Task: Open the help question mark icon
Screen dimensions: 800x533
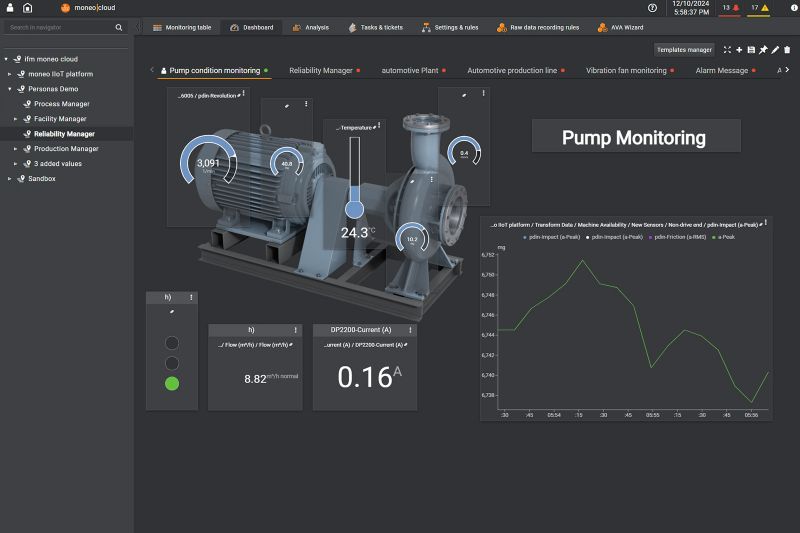Action: [x=653, y=8]
